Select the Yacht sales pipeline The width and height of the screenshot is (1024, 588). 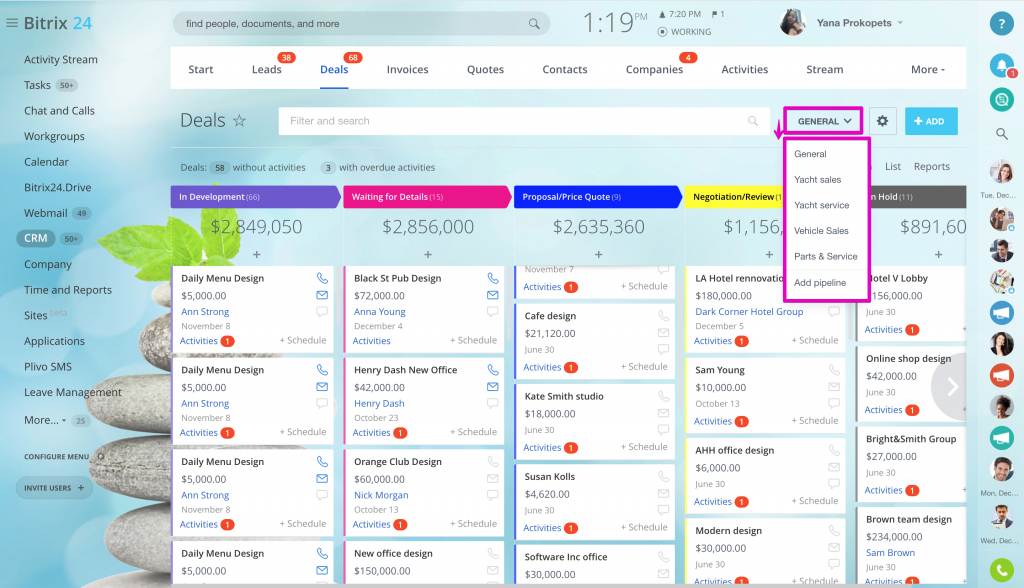click(817, 179)
